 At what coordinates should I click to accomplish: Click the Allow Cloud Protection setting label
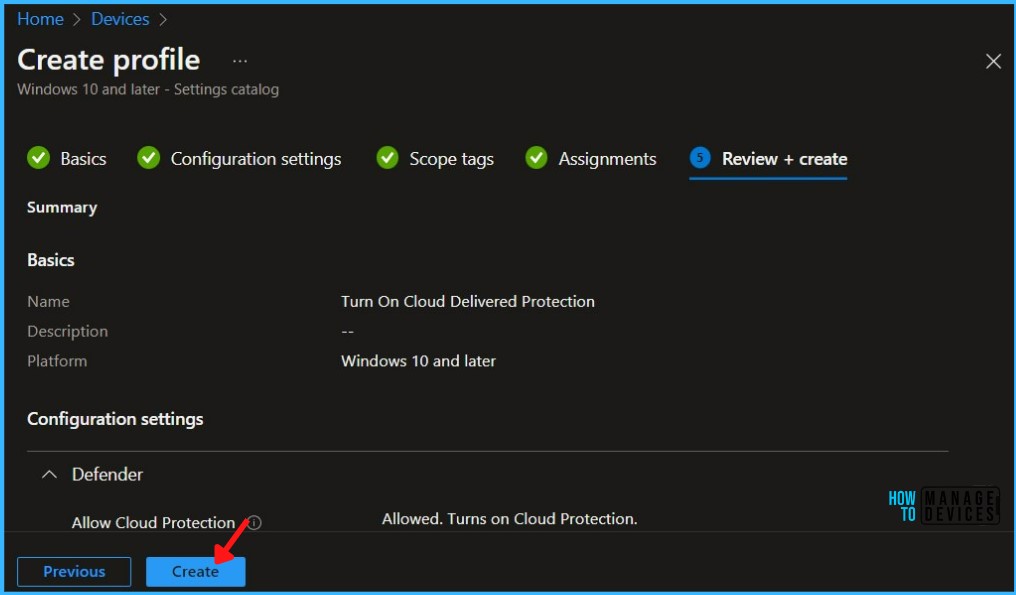click(154, 522)
